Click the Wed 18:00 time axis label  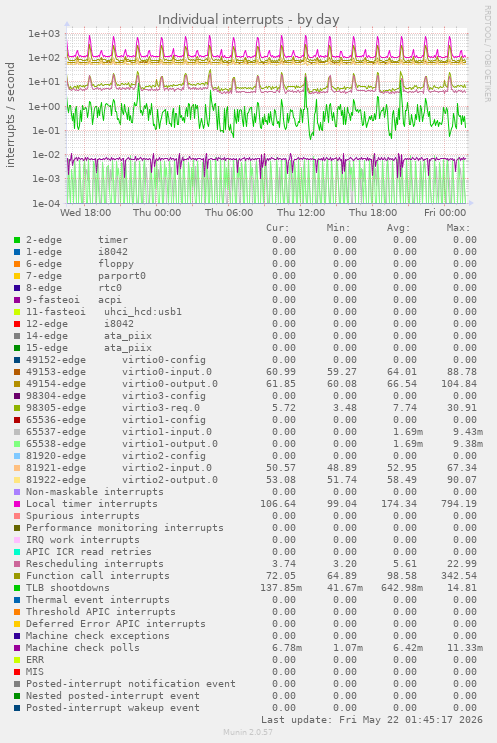(85, 213)
